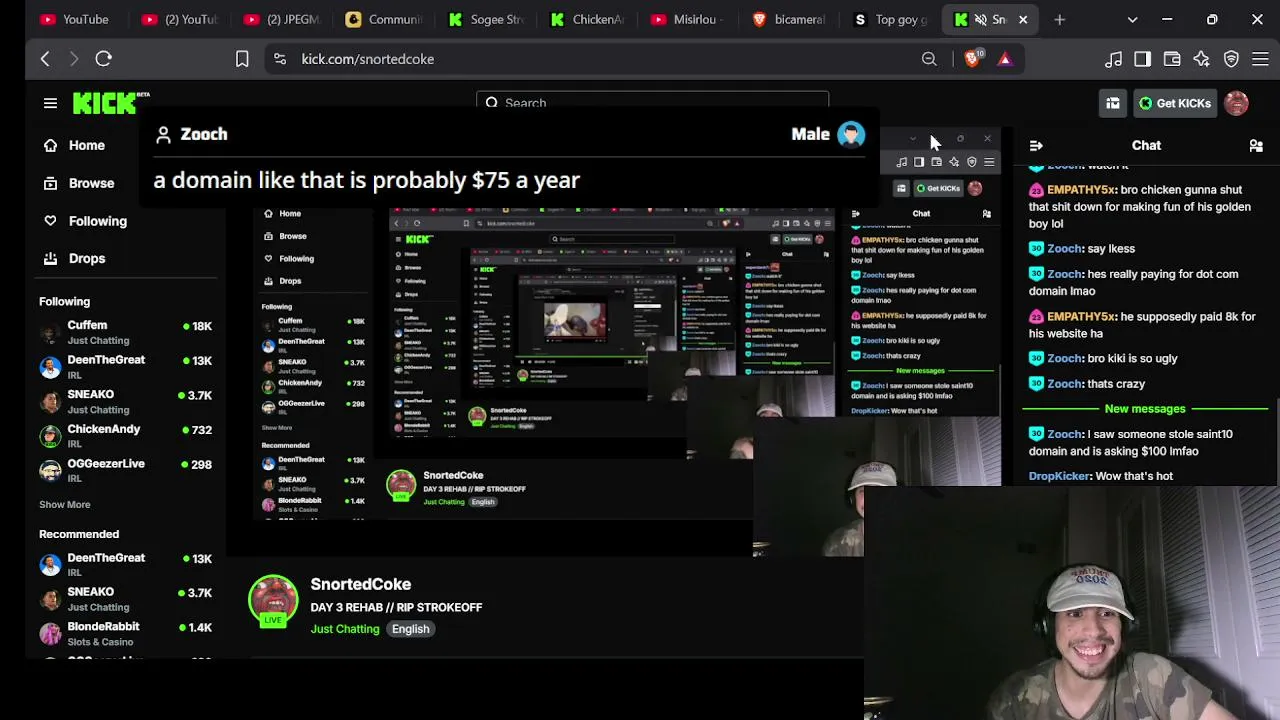Screen dimensions: 1280x720
Task: Go back to the previous page
Action: click(45, 59)
